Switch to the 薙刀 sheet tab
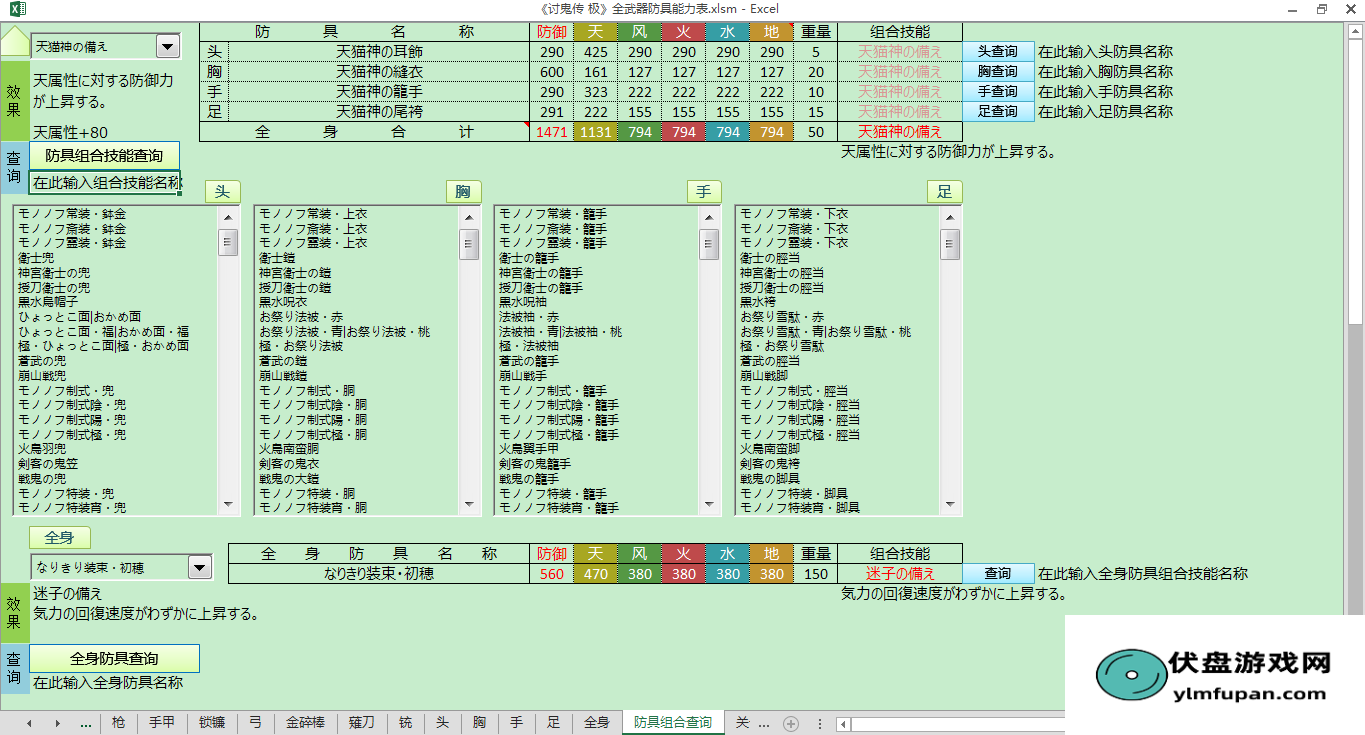The image size is (1365, 735). pos(362,723)
